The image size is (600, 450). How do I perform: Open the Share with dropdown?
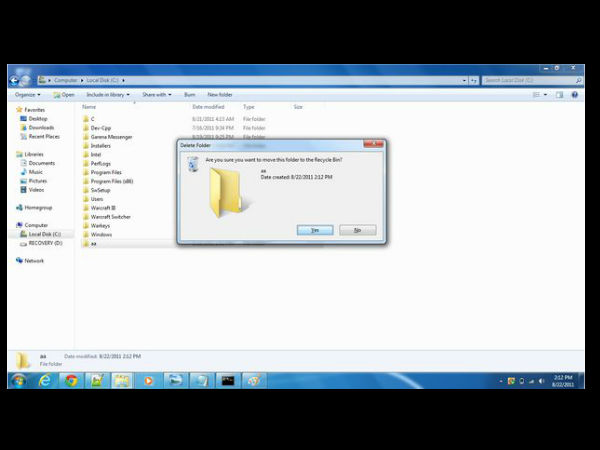(156, 95)
